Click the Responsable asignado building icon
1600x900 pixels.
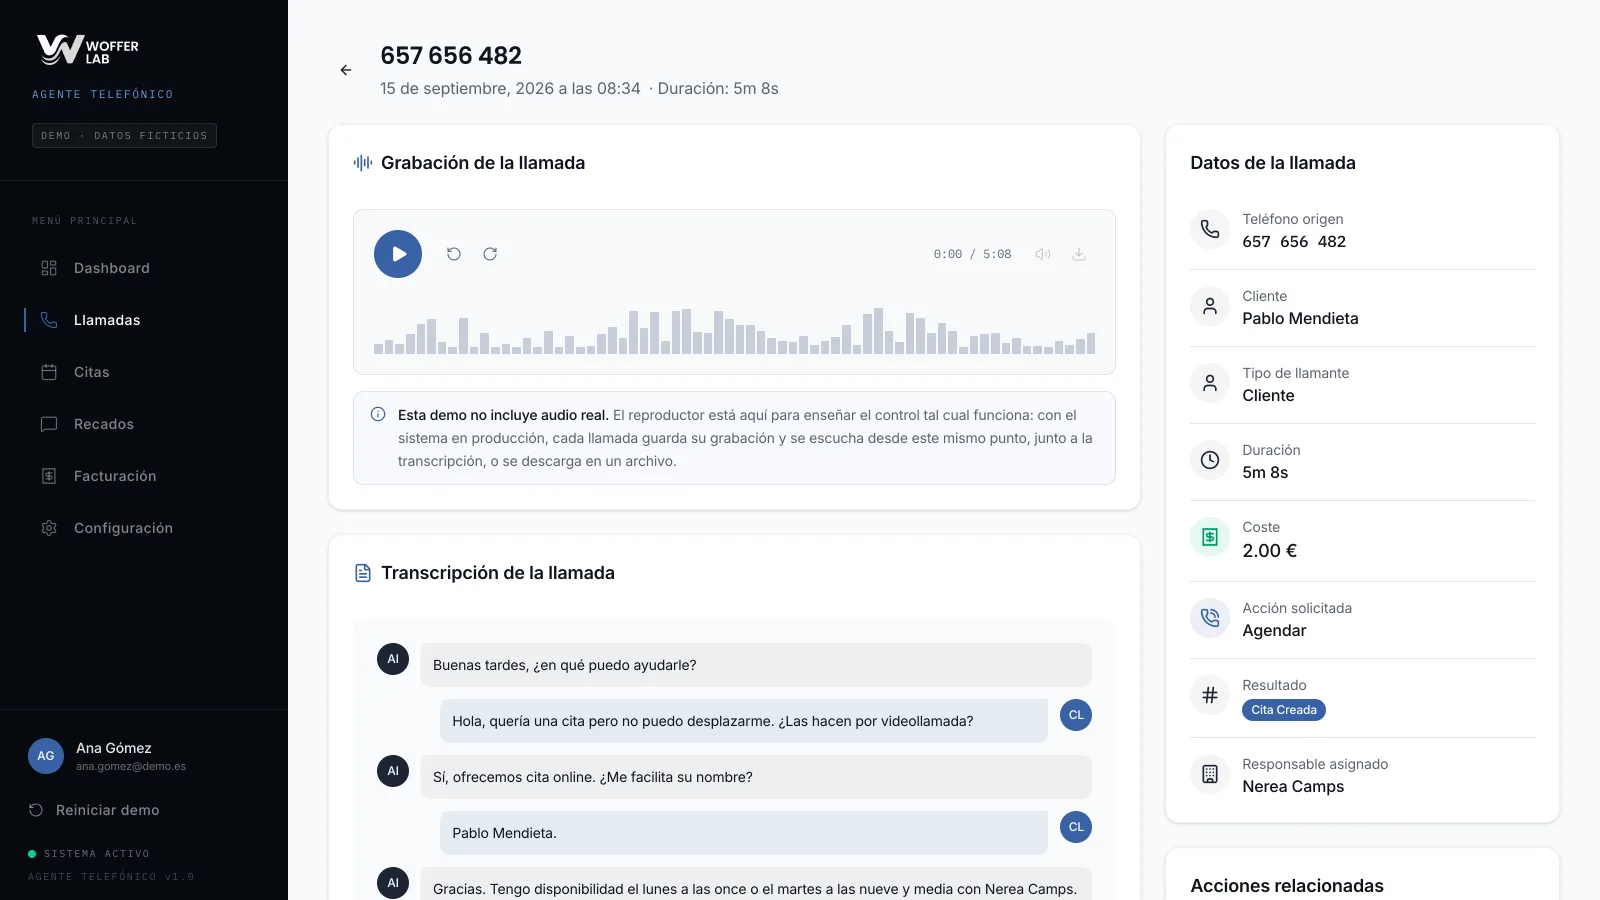click(x=1210, y=774)
